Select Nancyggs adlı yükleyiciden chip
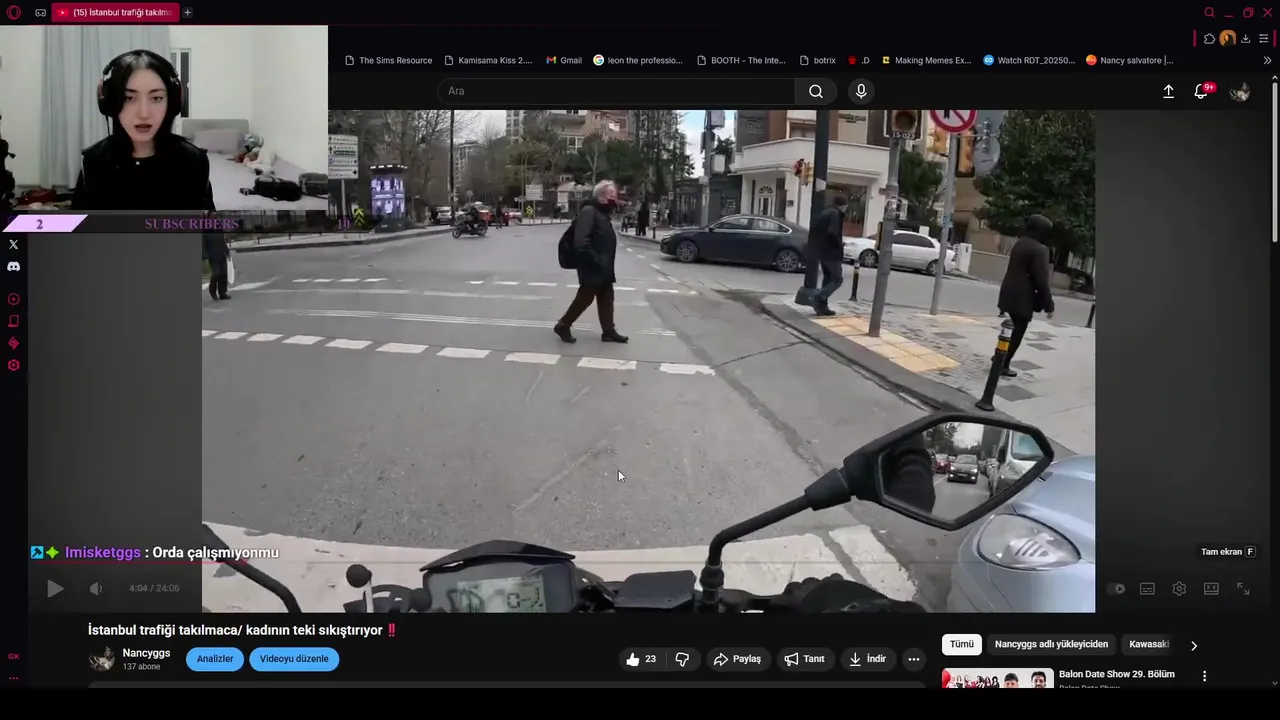The width and height of the screenshot is (1280, 720). (x=1051, y=644)
